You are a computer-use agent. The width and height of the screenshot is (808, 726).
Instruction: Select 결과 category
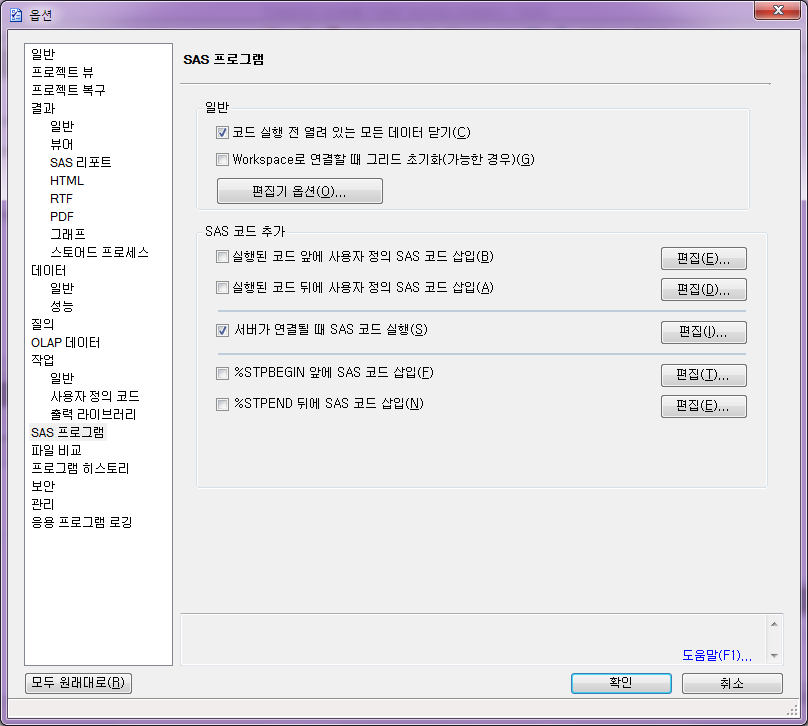pyautogui.click(x=43, y=108)
